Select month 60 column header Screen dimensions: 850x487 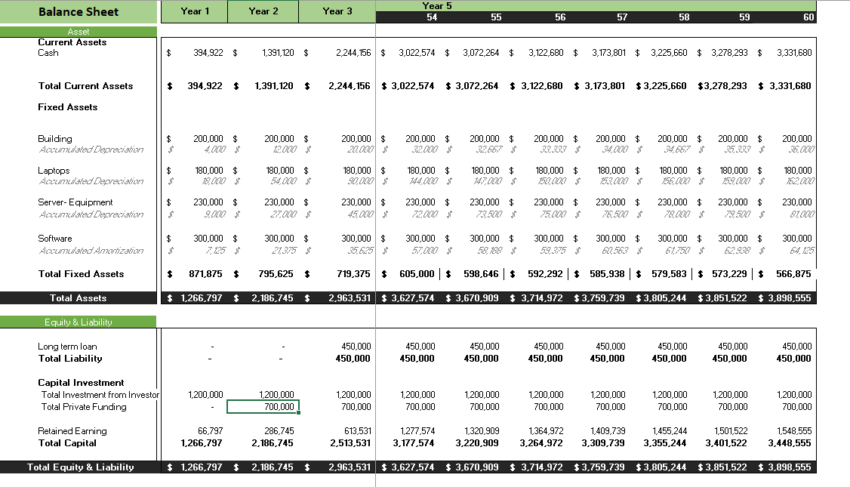click(x=808, y=17)
